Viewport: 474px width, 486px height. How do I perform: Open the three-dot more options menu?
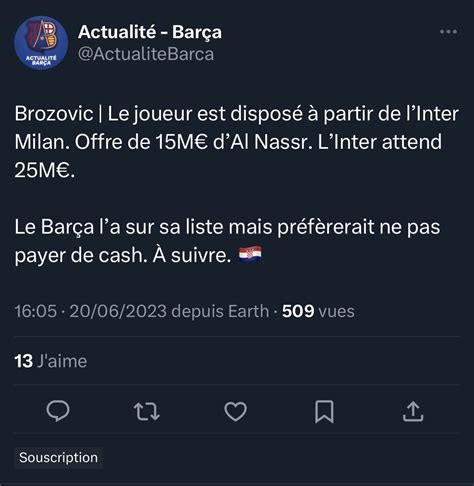[448, 32]
